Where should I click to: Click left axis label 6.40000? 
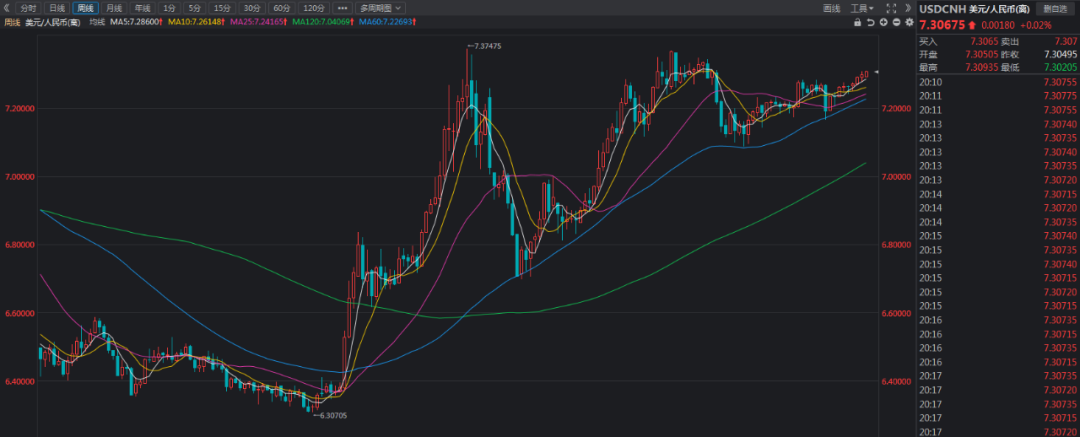click(x=20, y=381)
